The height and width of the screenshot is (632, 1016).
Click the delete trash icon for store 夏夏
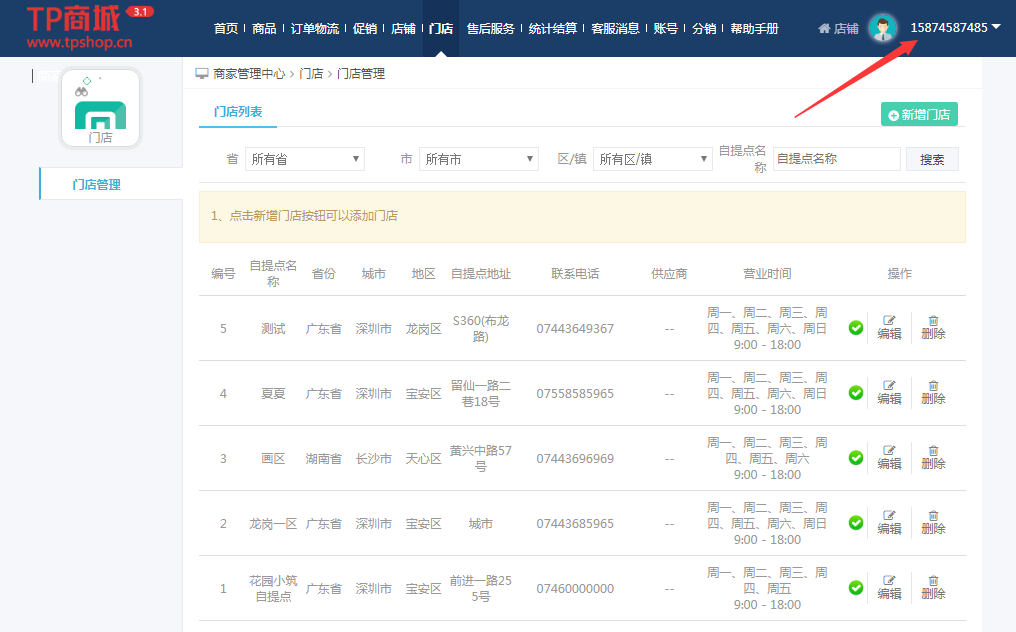(933, 386)
